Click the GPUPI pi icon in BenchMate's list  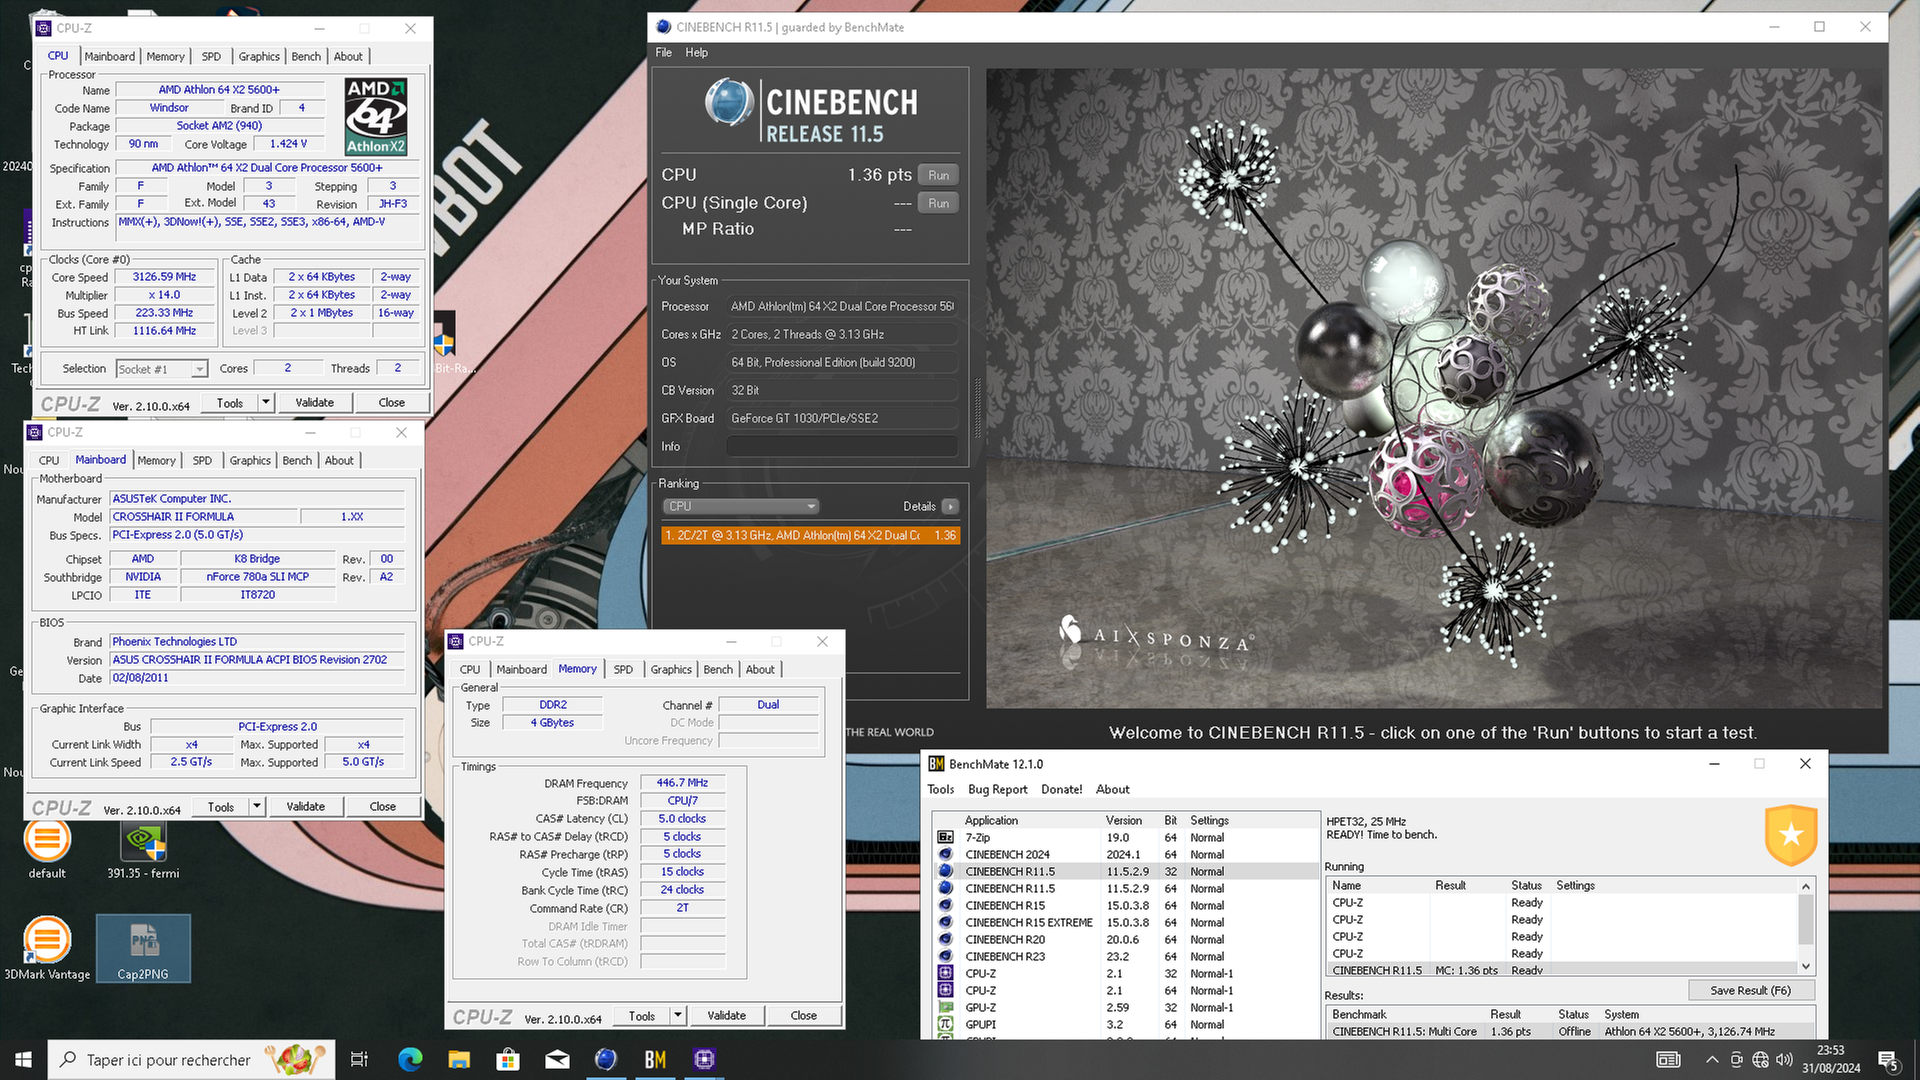(945, 1024)
